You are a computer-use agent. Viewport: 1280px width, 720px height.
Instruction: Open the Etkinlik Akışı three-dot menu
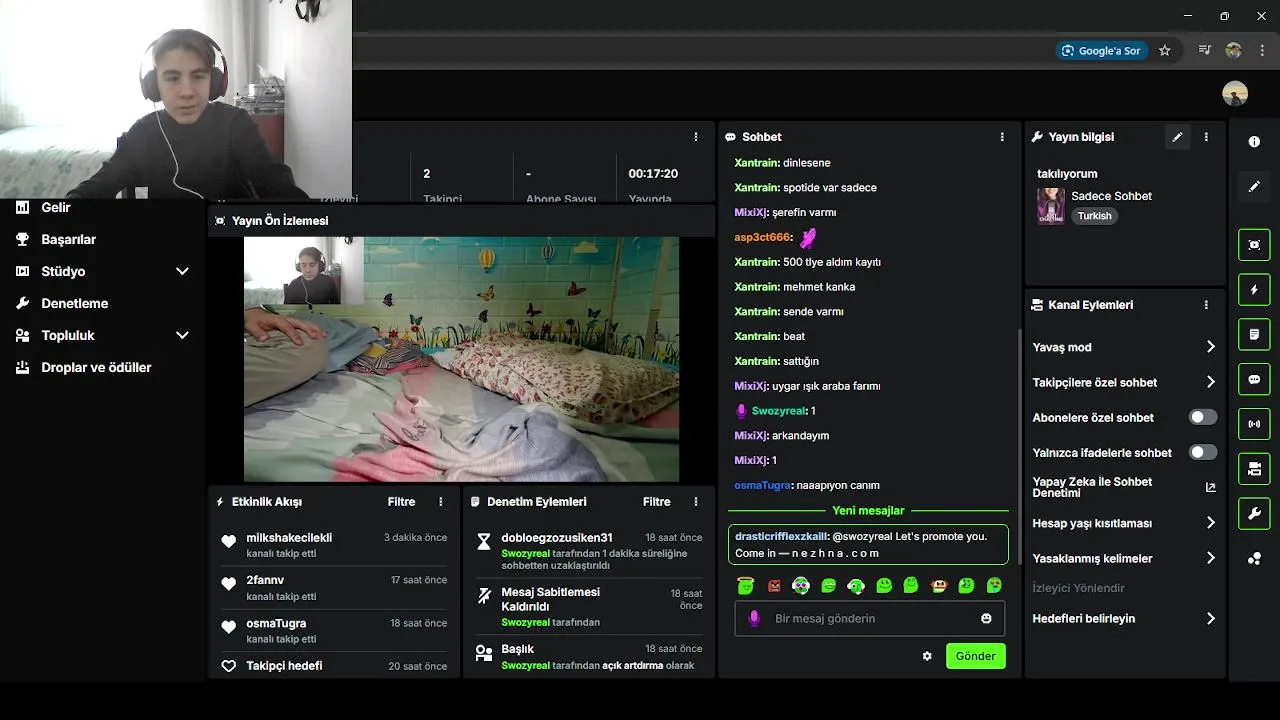(441, 502)
